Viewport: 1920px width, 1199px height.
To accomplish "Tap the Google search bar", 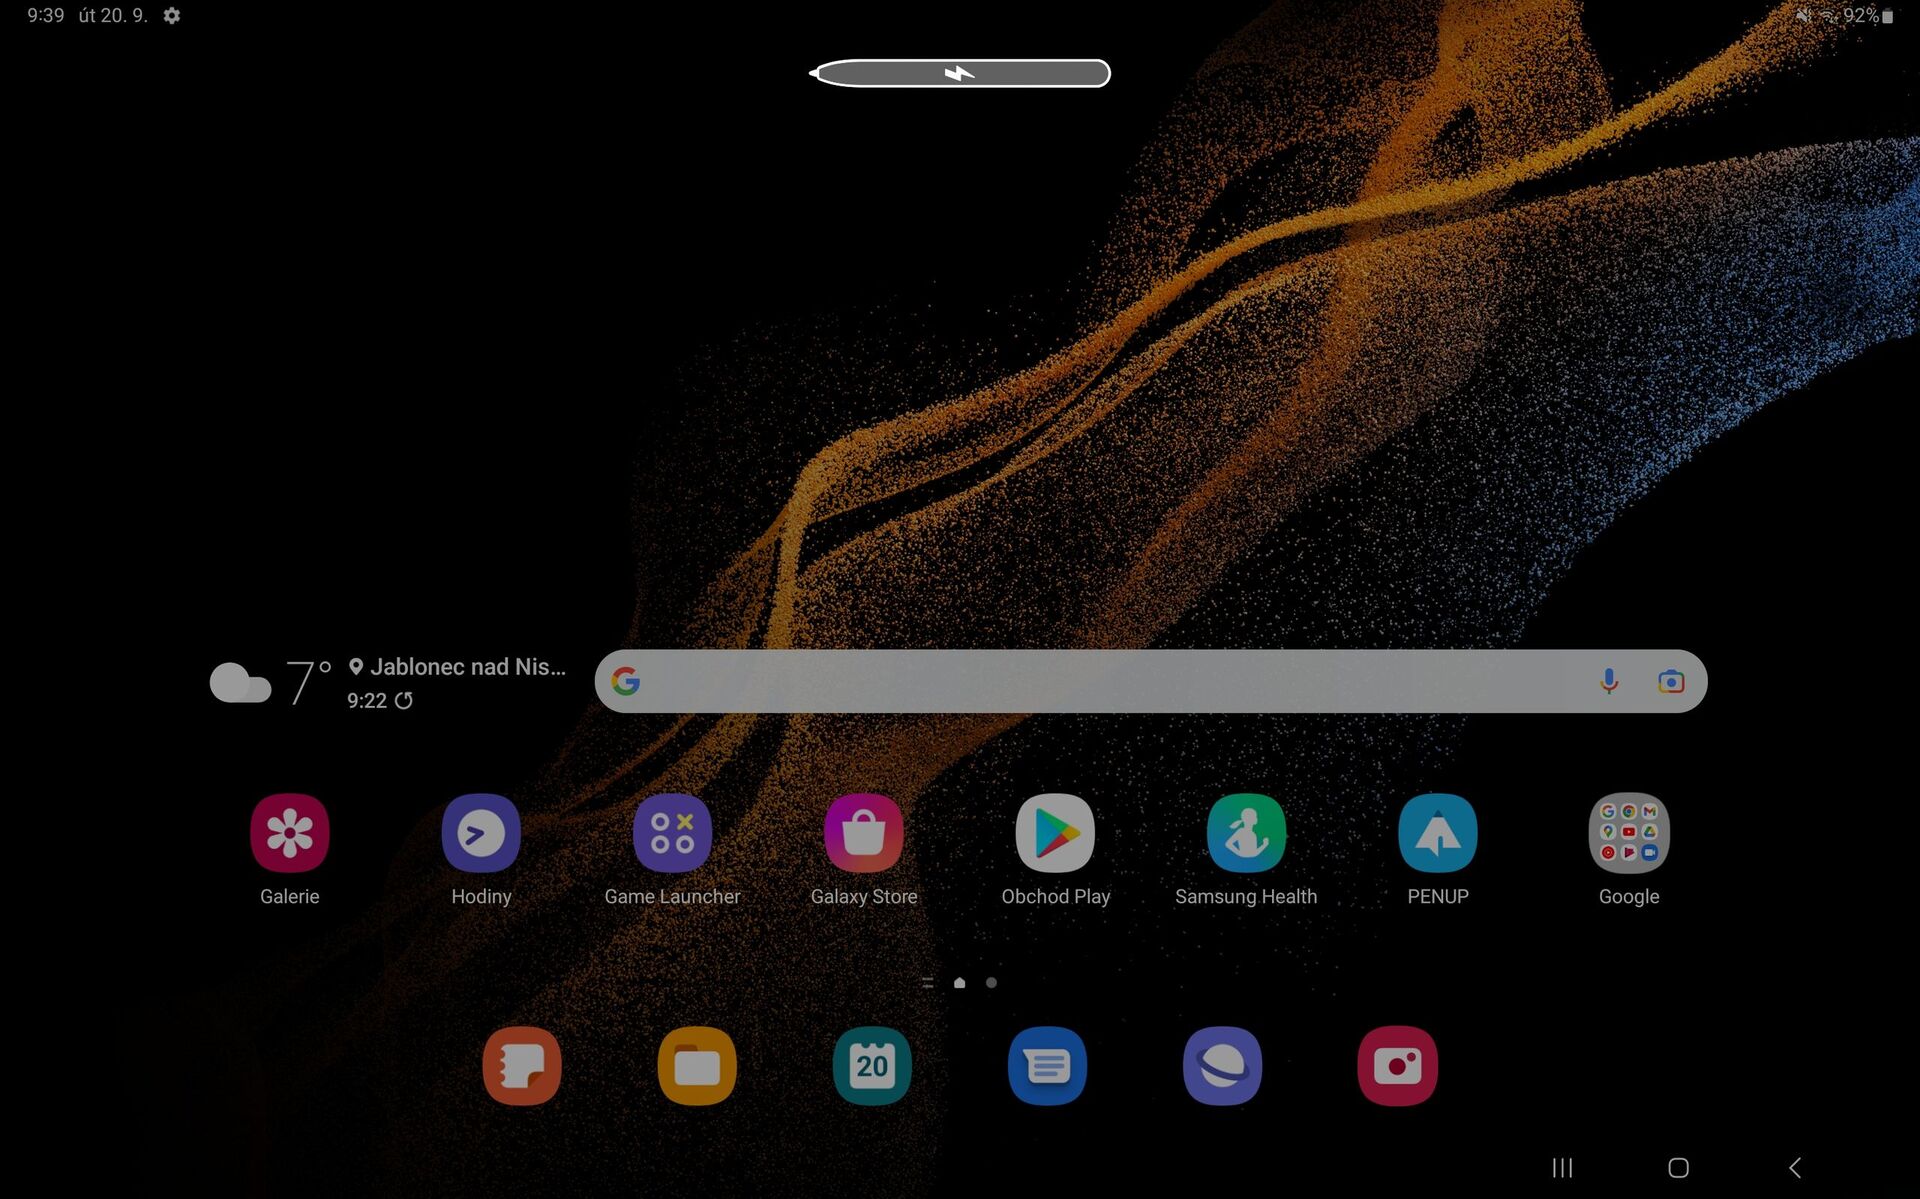I will point(1100,681).
